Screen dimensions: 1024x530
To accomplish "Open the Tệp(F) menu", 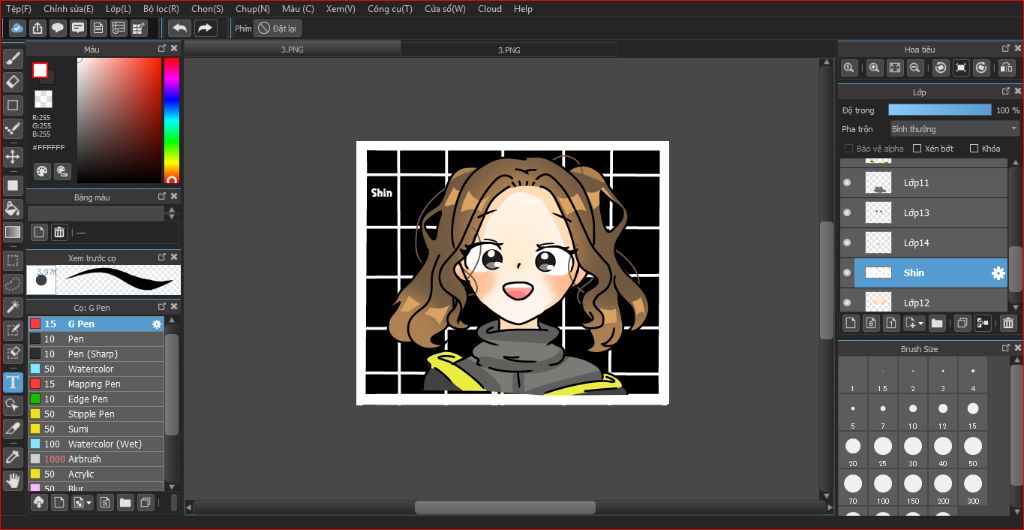I will click(18, 9).
